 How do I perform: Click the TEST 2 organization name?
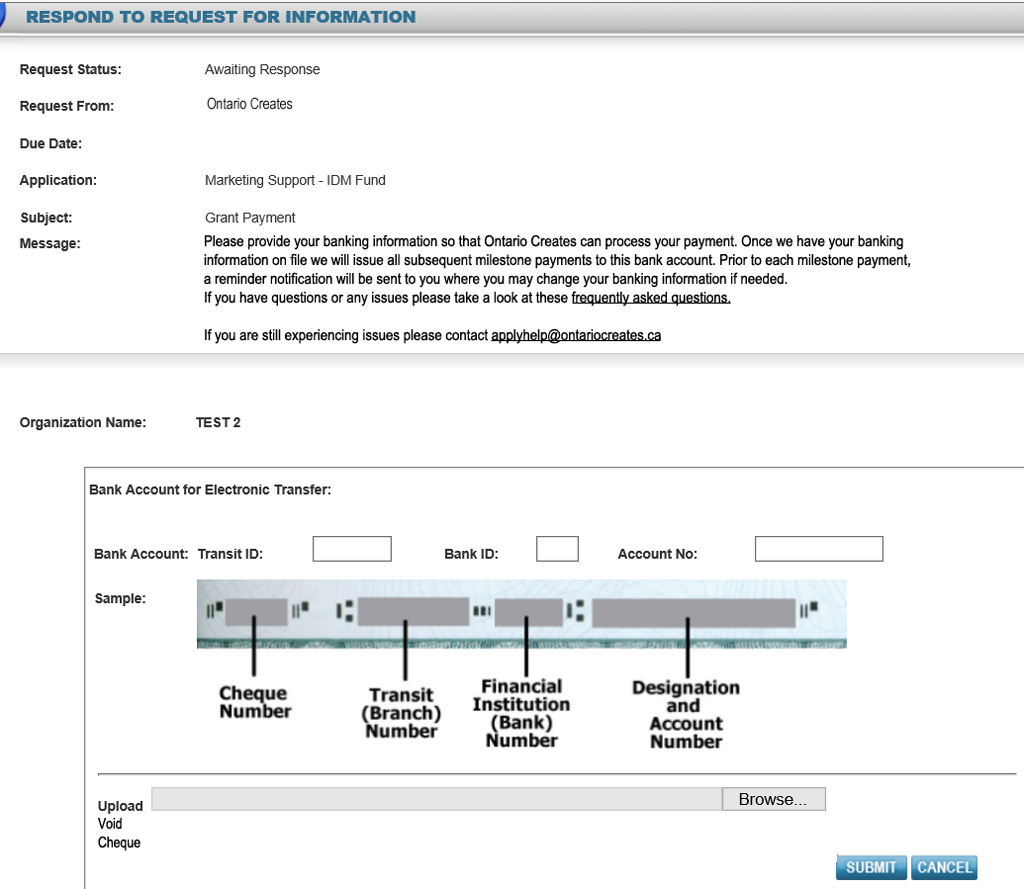(x=218, y=423)
